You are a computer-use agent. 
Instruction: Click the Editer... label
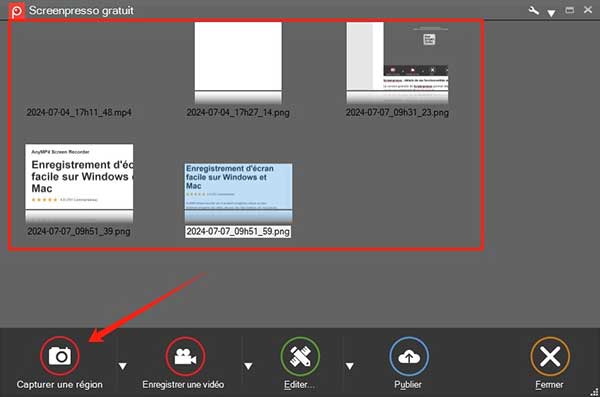point(299,385)
